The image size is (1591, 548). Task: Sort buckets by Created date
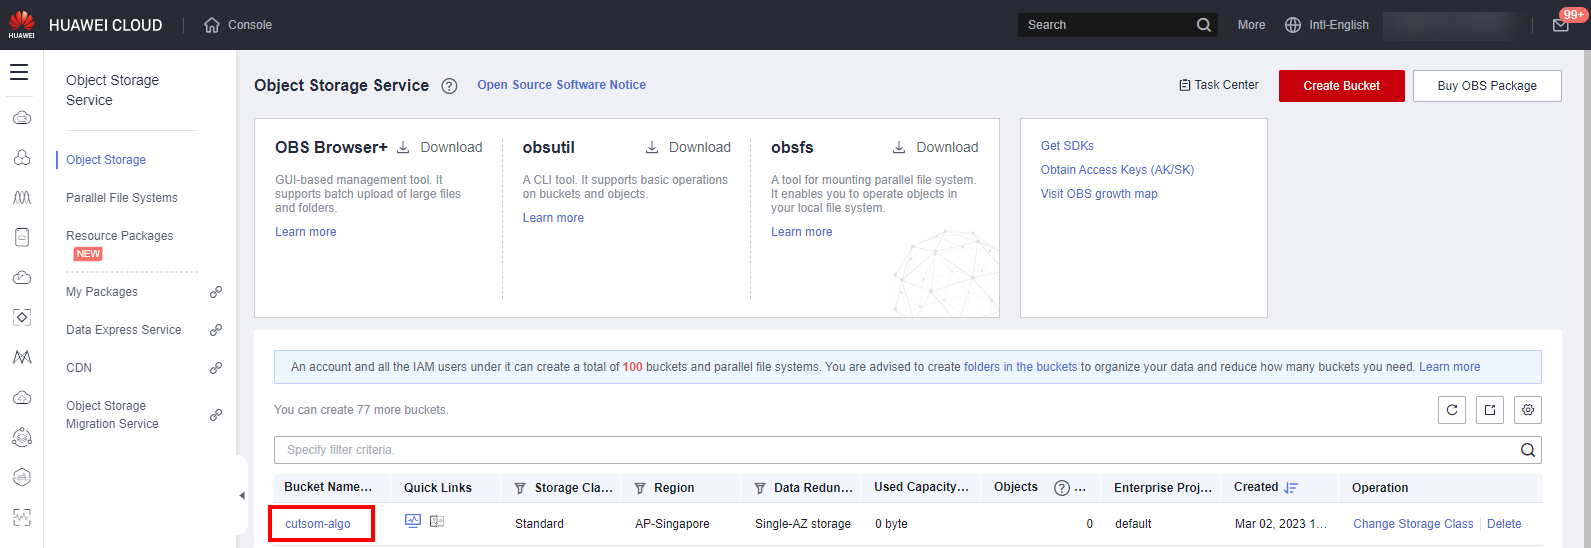click(1291, 488)
